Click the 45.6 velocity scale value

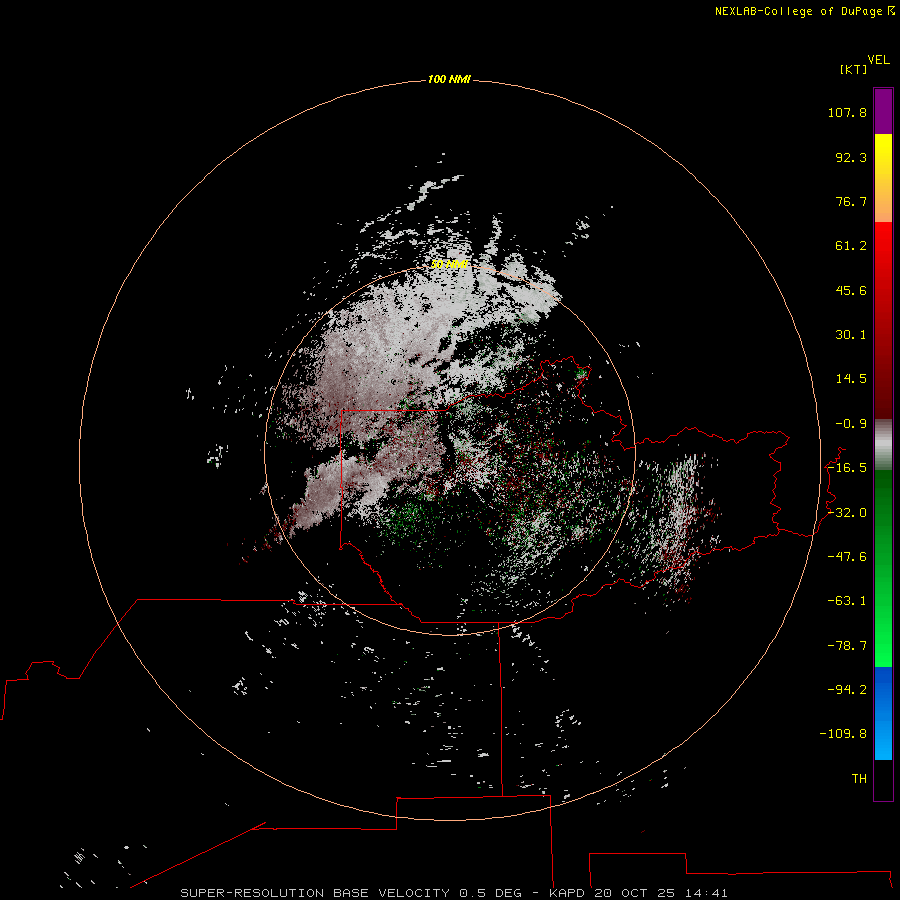tap(851, 290)
